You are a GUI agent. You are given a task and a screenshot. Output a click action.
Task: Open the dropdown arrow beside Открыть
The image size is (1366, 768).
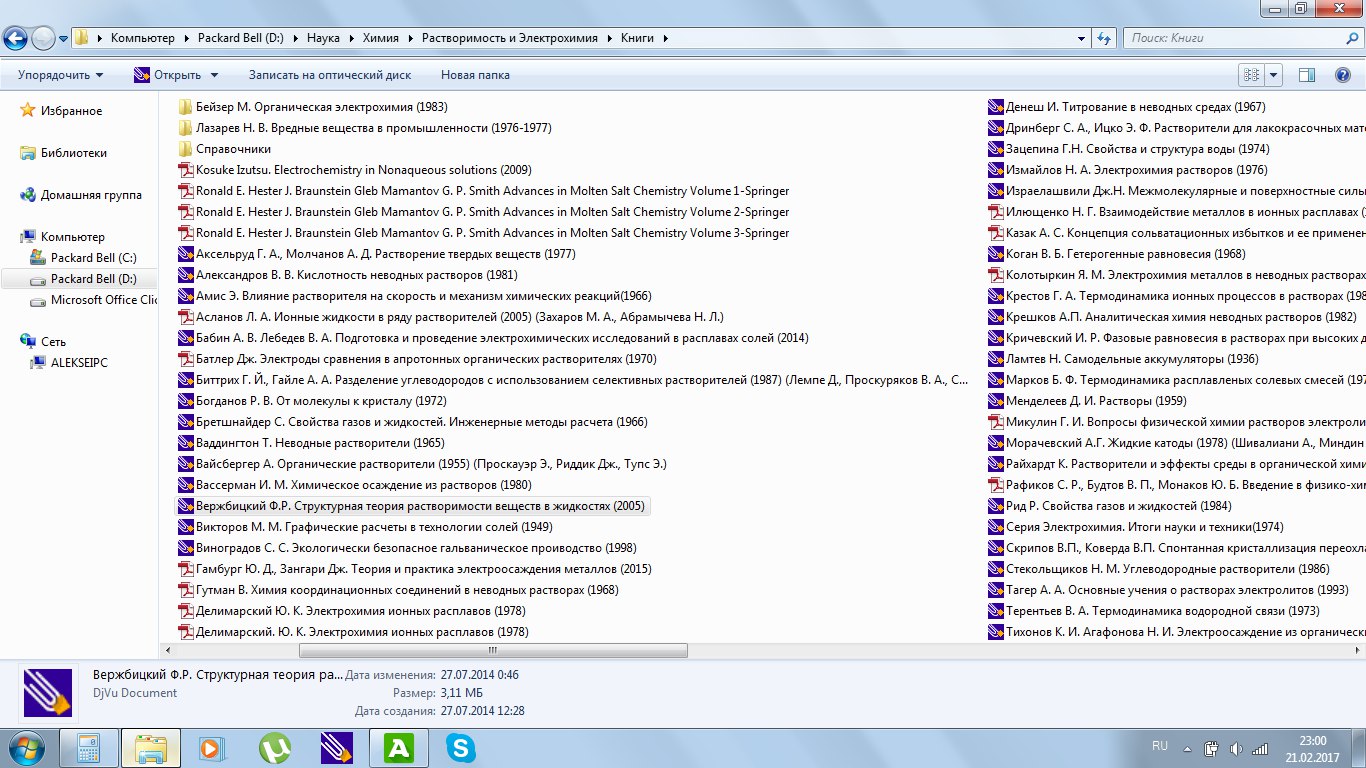213,75
